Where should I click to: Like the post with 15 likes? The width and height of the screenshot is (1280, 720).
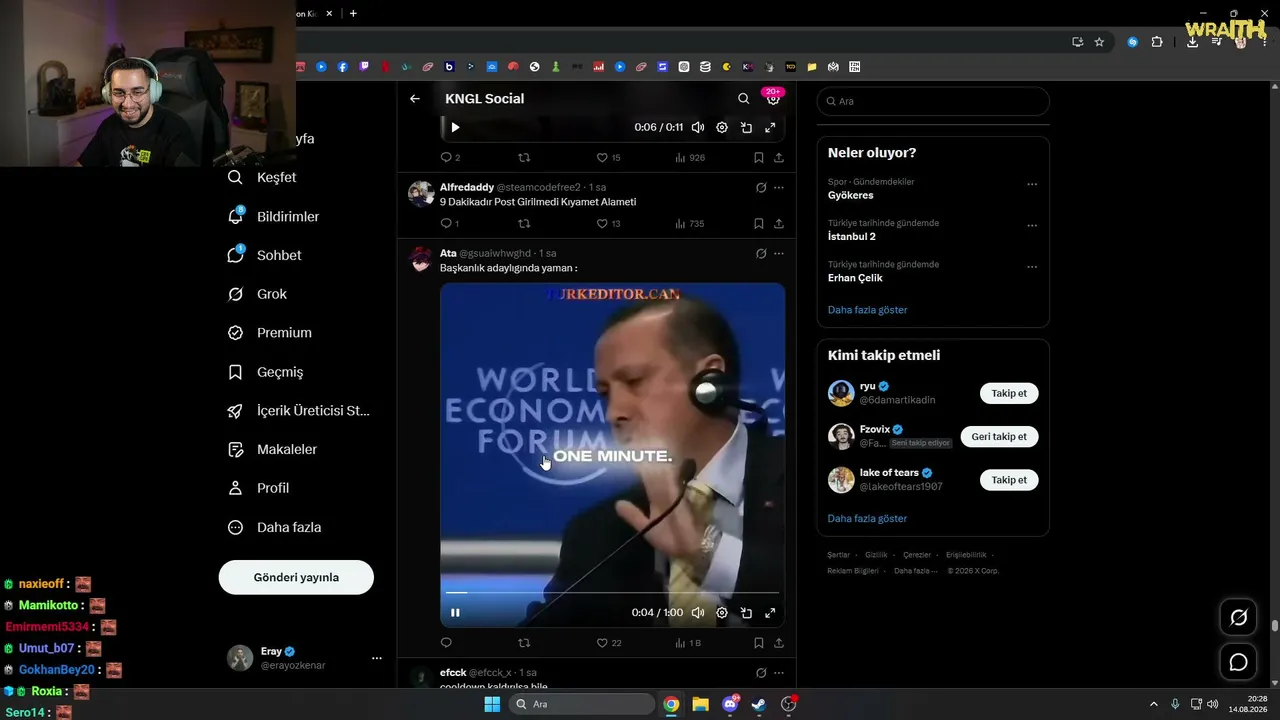point(608,158)
